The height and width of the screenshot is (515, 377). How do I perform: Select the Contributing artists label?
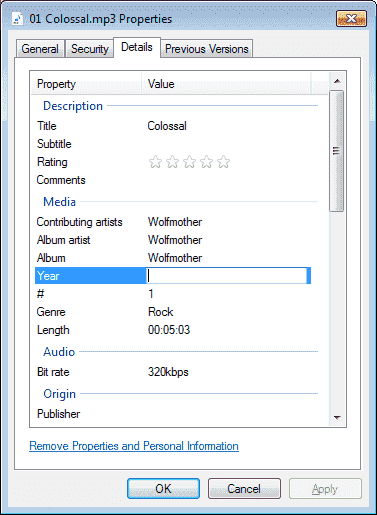[79, 222]
